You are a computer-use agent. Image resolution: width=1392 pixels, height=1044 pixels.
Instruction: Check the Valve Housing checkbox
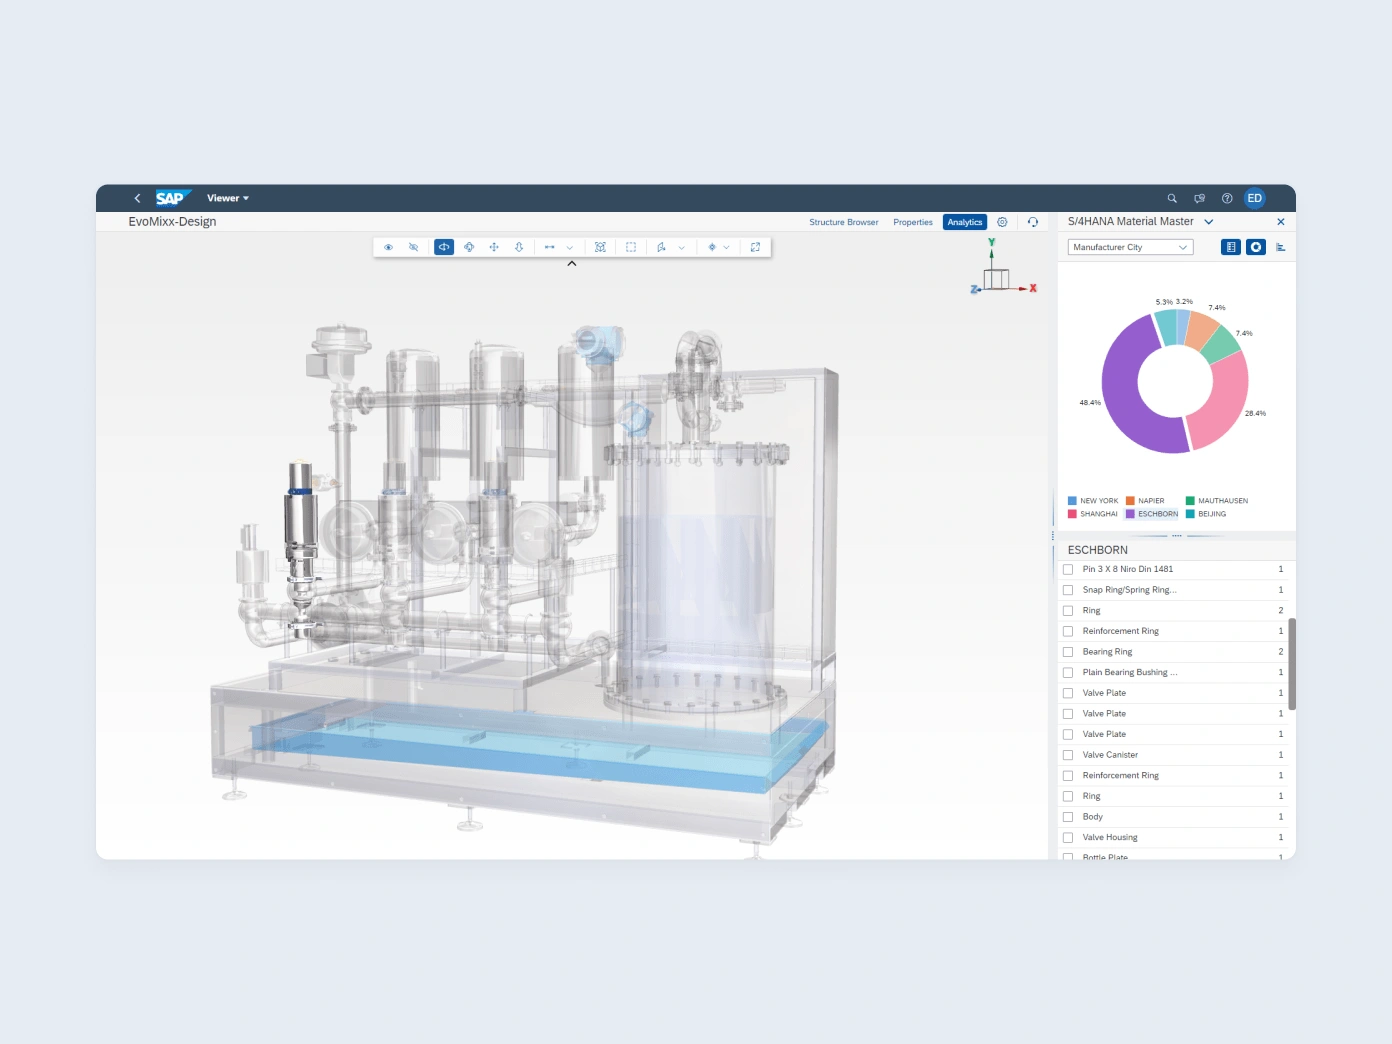pos(1068,838)
